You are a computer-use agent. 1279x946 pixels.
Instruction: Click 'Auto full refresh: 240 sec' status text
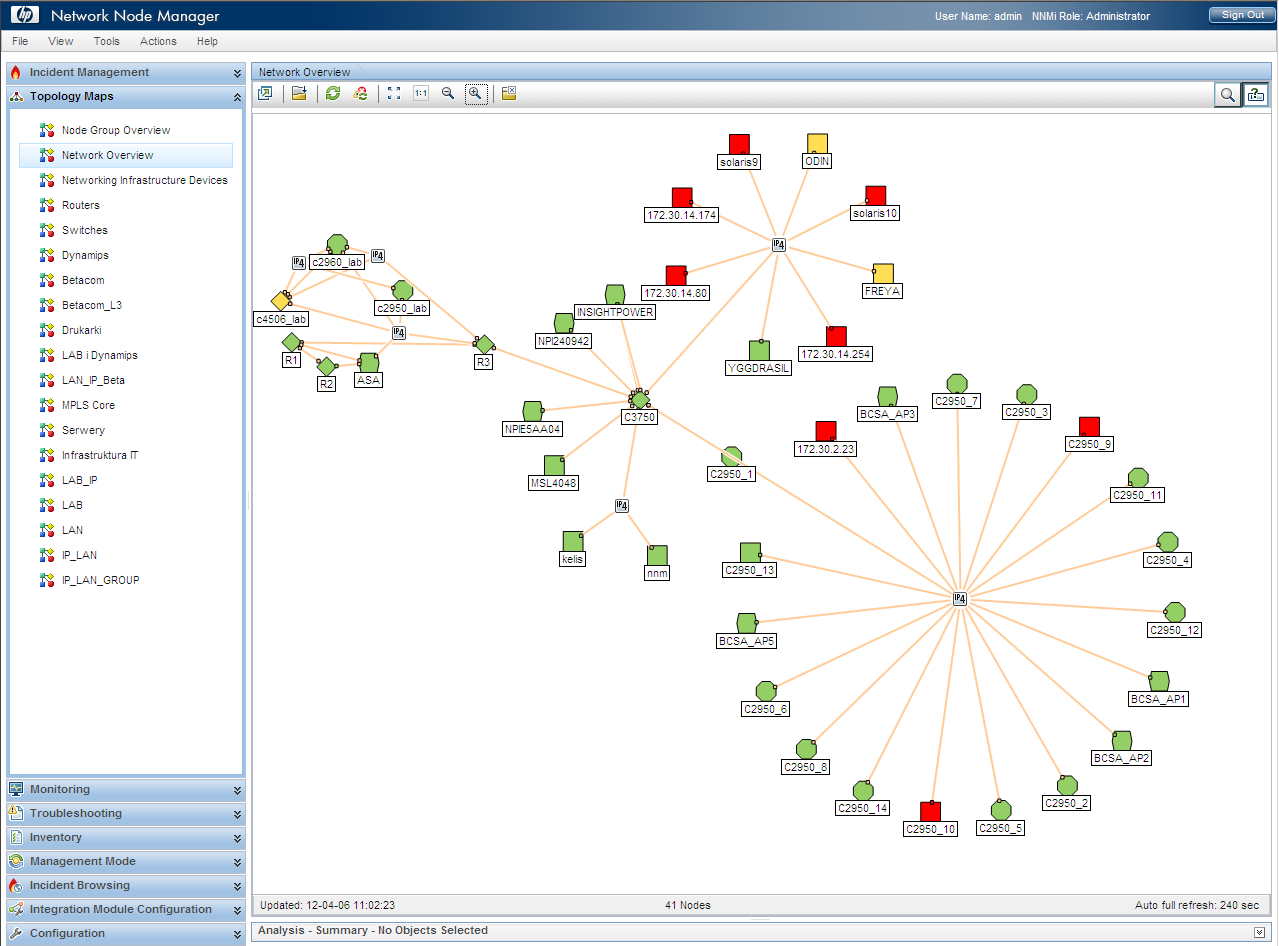point(1197,905)
